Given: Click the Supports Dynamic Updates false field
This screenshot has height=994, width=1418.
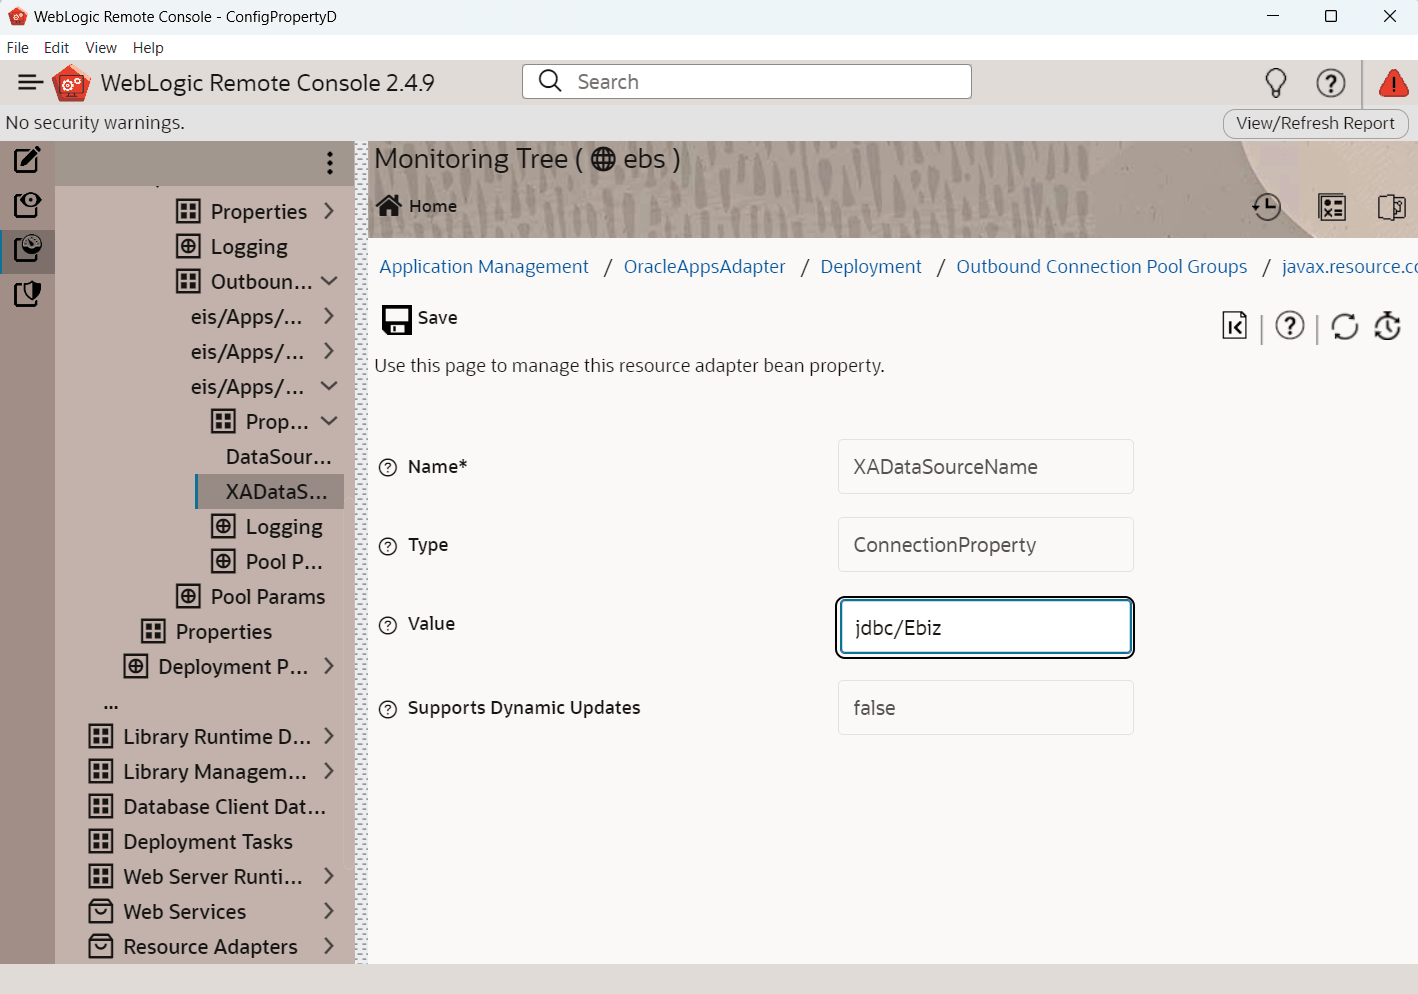Looking at the screenshot, I should coord(985,708).
